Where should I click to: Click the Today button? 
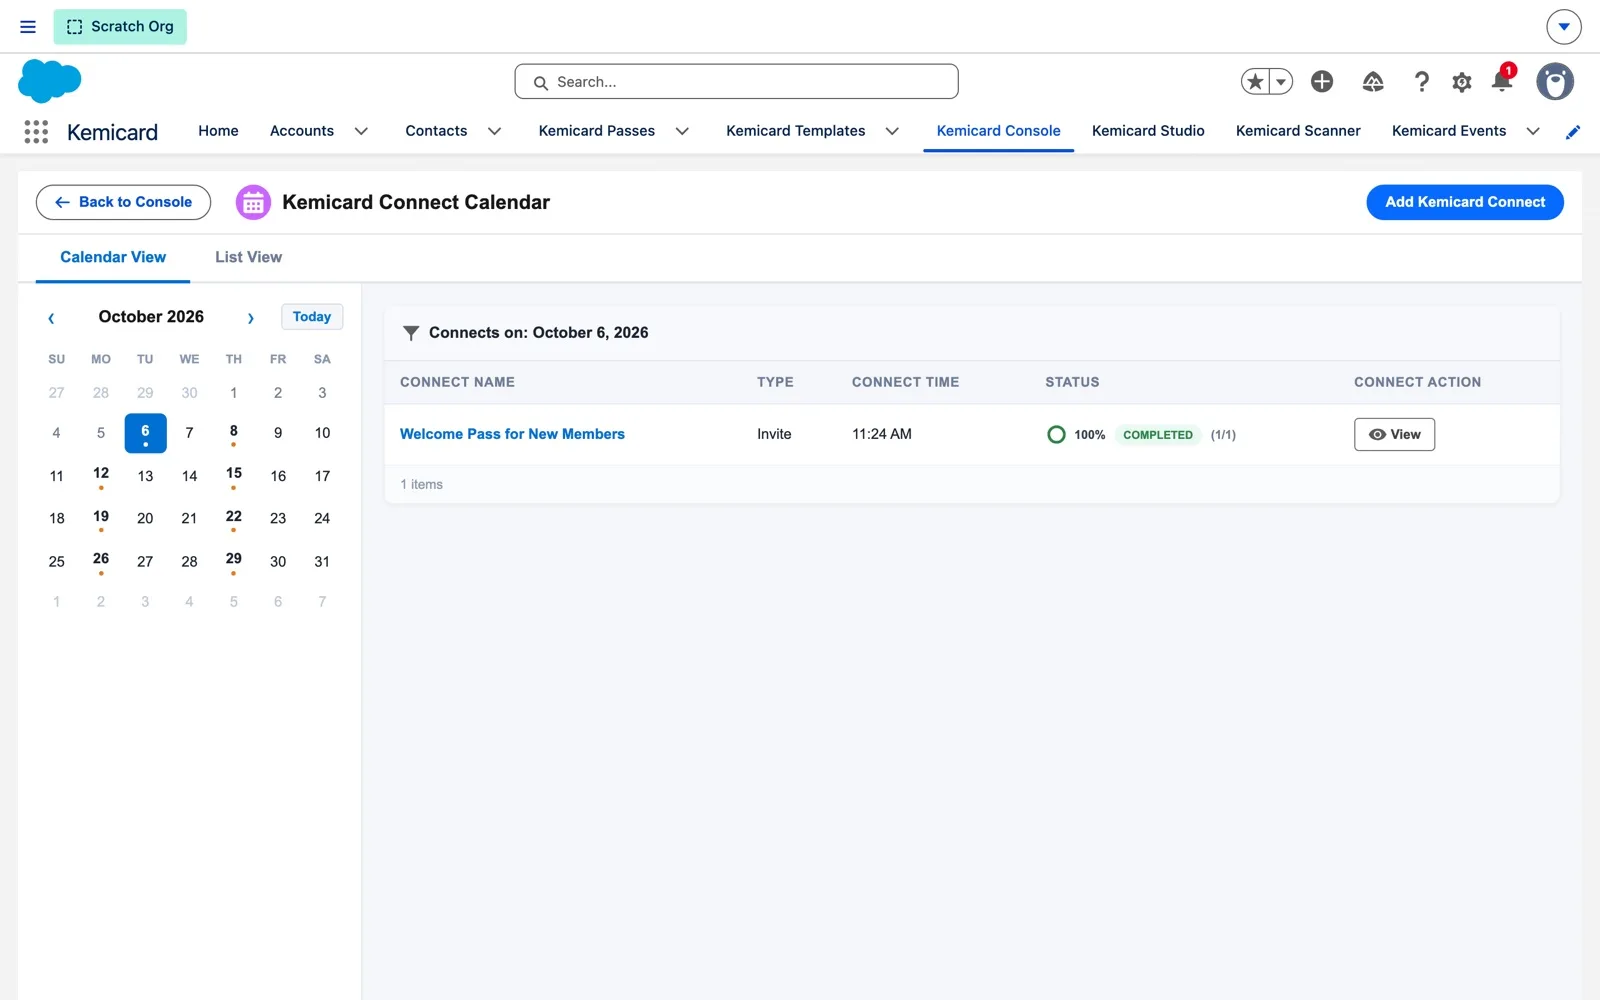pos(312,317)
